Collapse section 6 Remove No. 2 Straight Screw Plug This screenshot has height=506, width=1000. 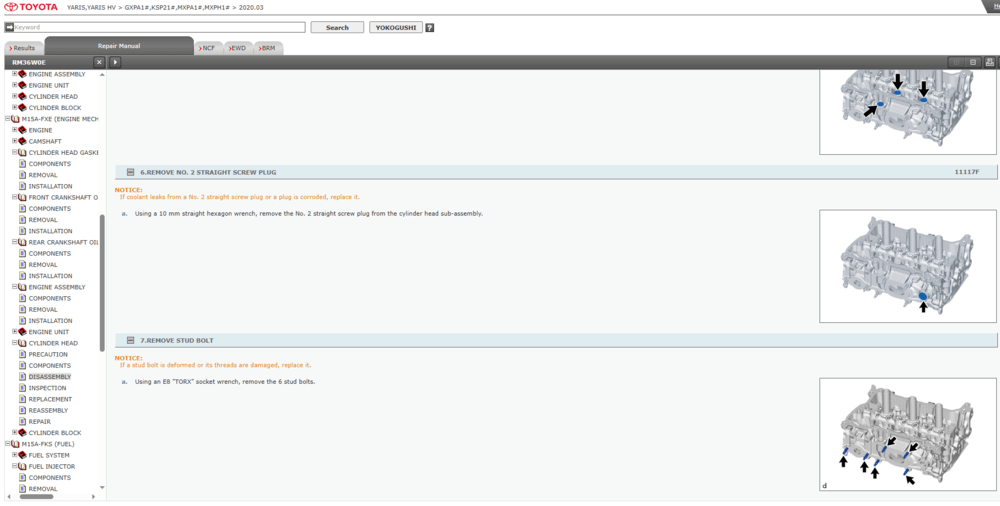pyautogui.click(x=130, y=172)
